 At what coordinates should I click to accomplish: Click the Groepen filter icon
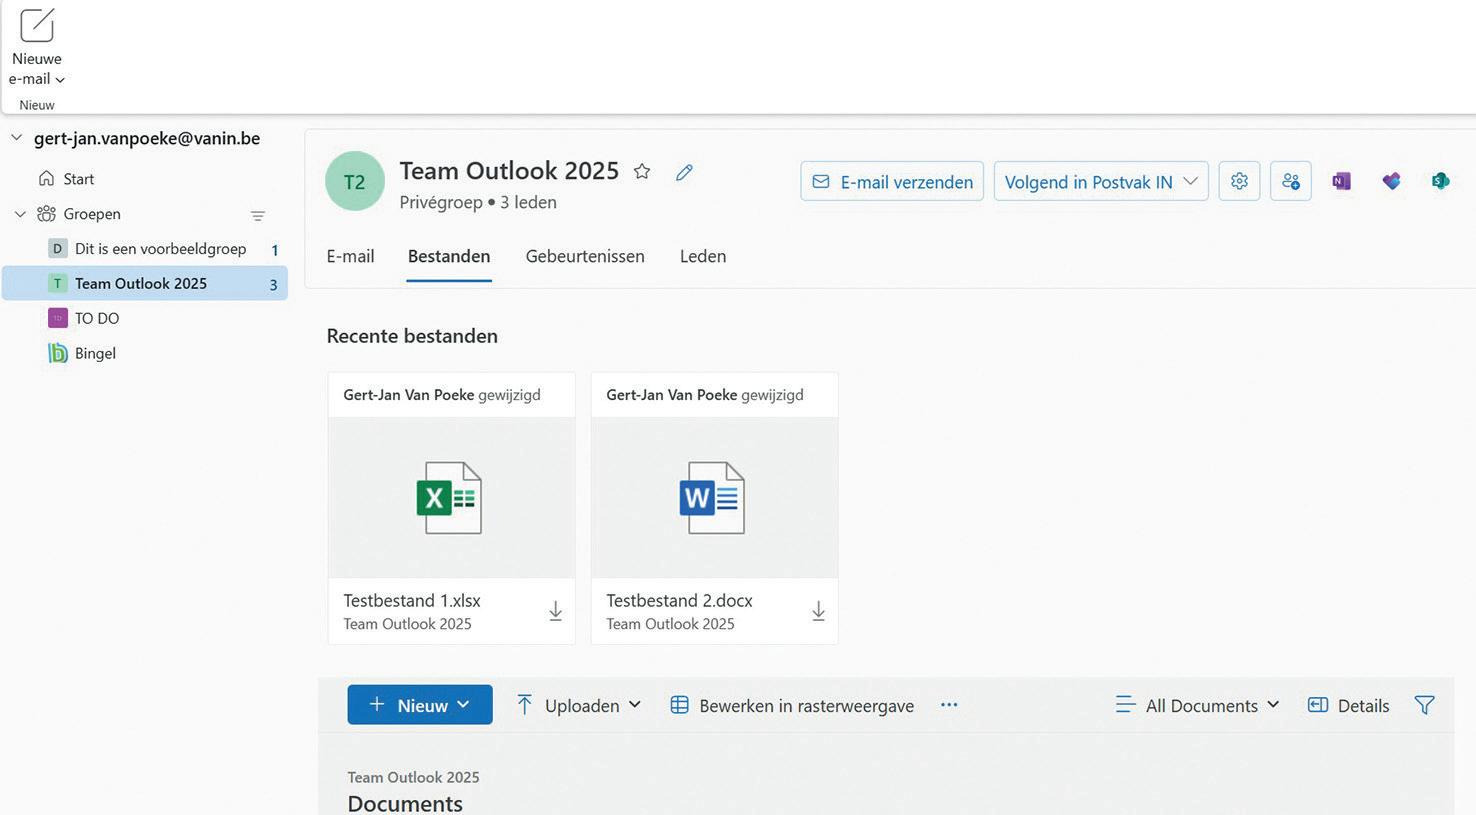pos(257,215)
